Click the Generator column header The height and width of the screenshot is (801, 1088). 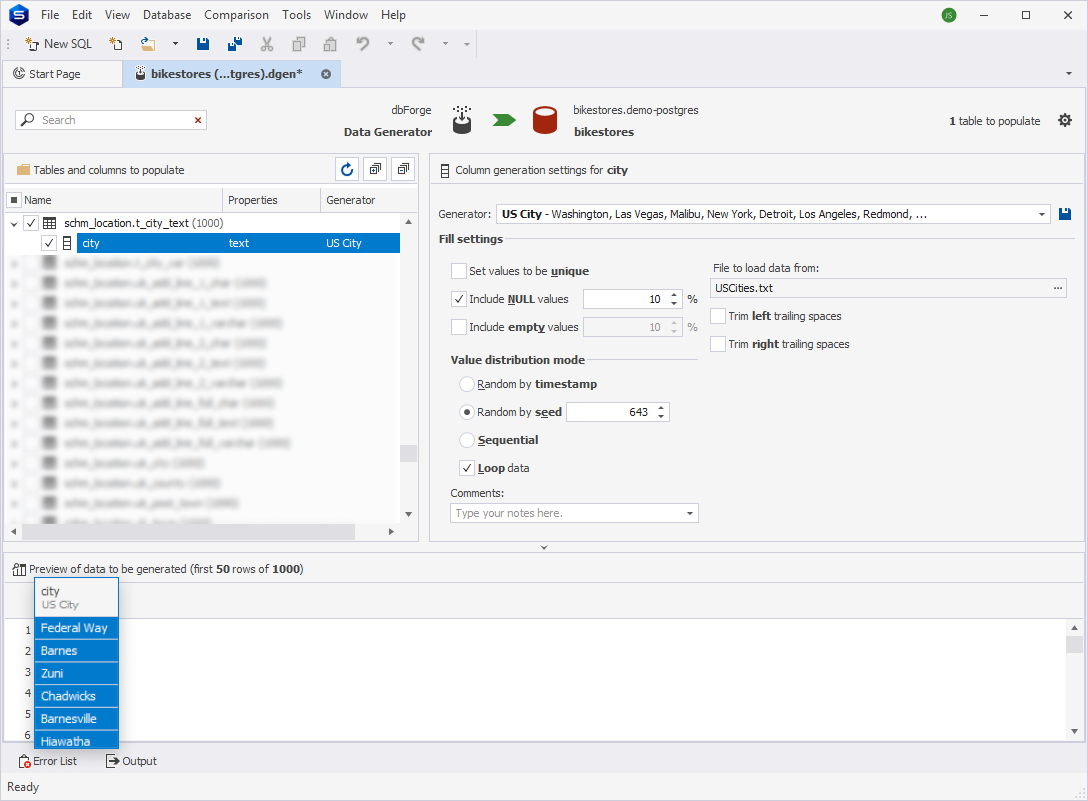368,200
